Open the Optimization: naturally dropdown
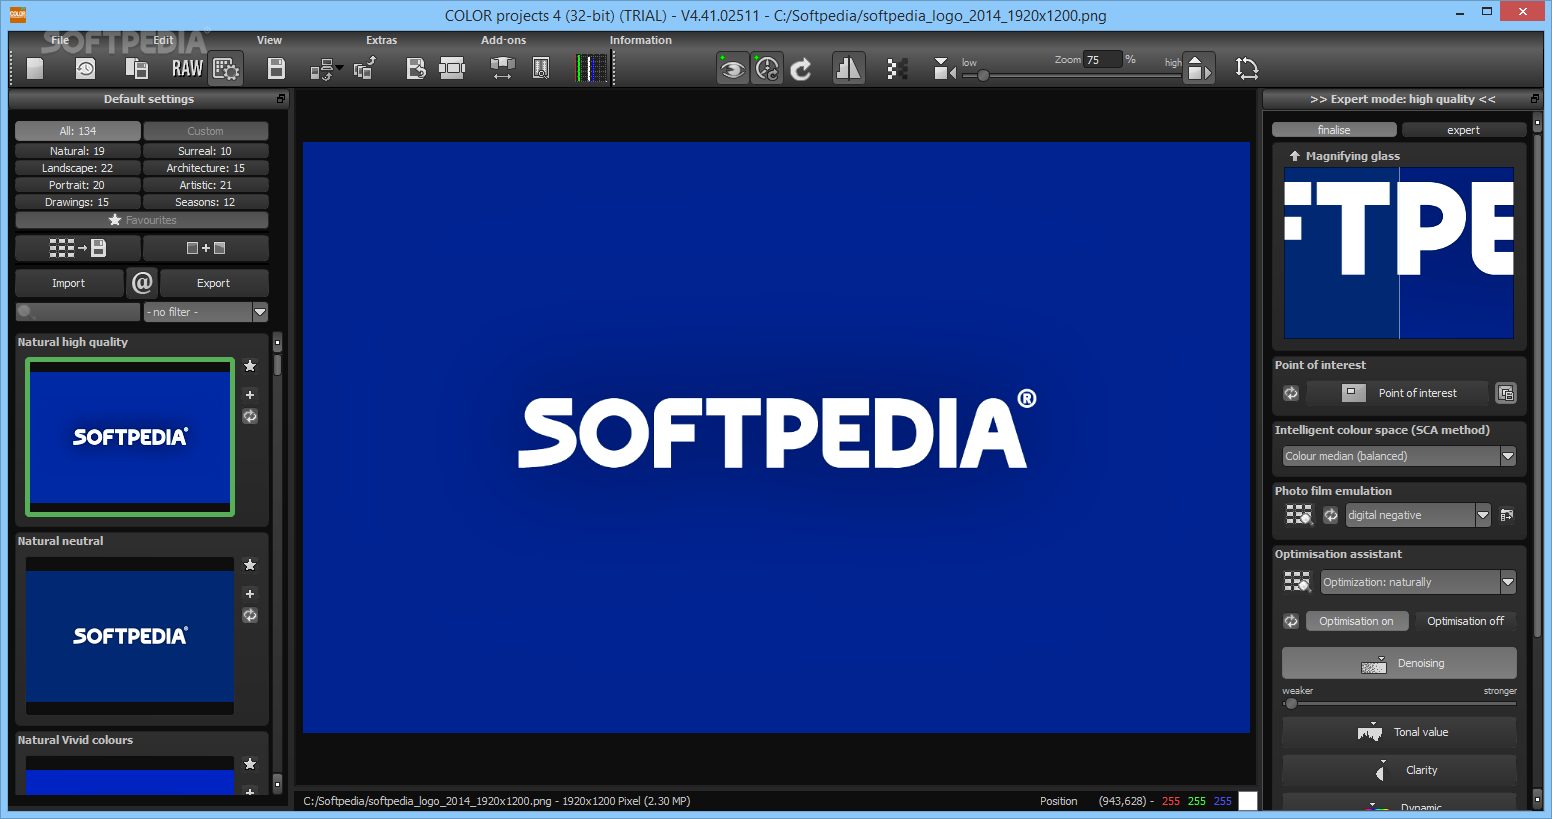Viewport: 1552px width, 819px height. [x=1418, y=582]
